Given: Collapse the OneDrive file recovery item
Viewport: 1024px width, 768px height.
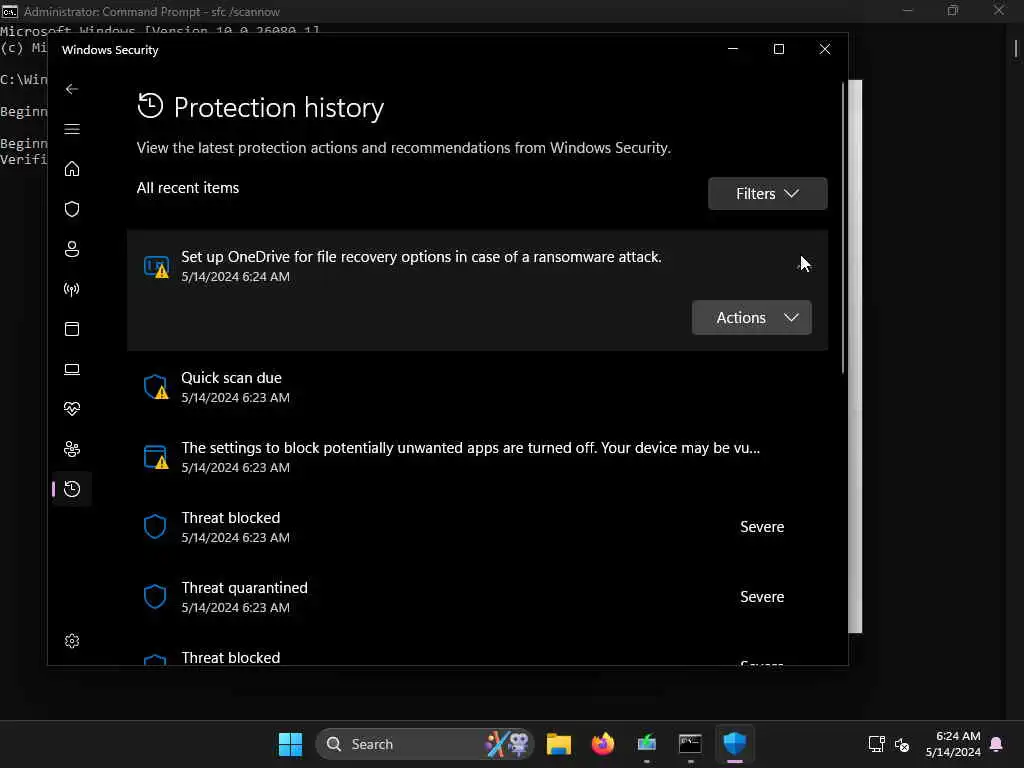Looking at the screenshot, I should (x=477, y=266).
